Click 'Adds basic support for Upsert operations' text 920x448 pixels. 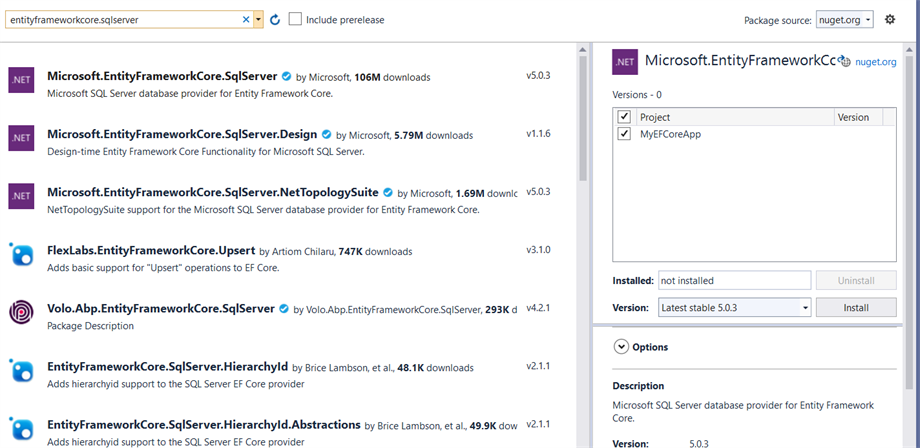click(x=163, y=268)
